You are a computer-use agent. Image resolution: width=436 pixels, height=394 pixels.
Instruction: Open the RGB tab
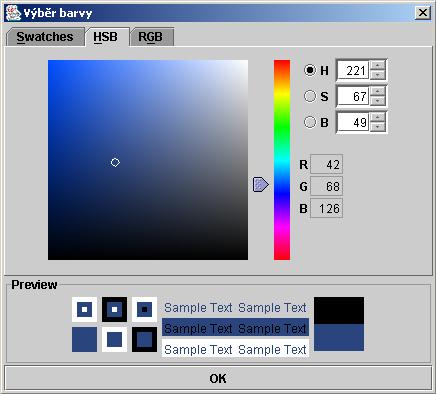(x=151, y=37)
